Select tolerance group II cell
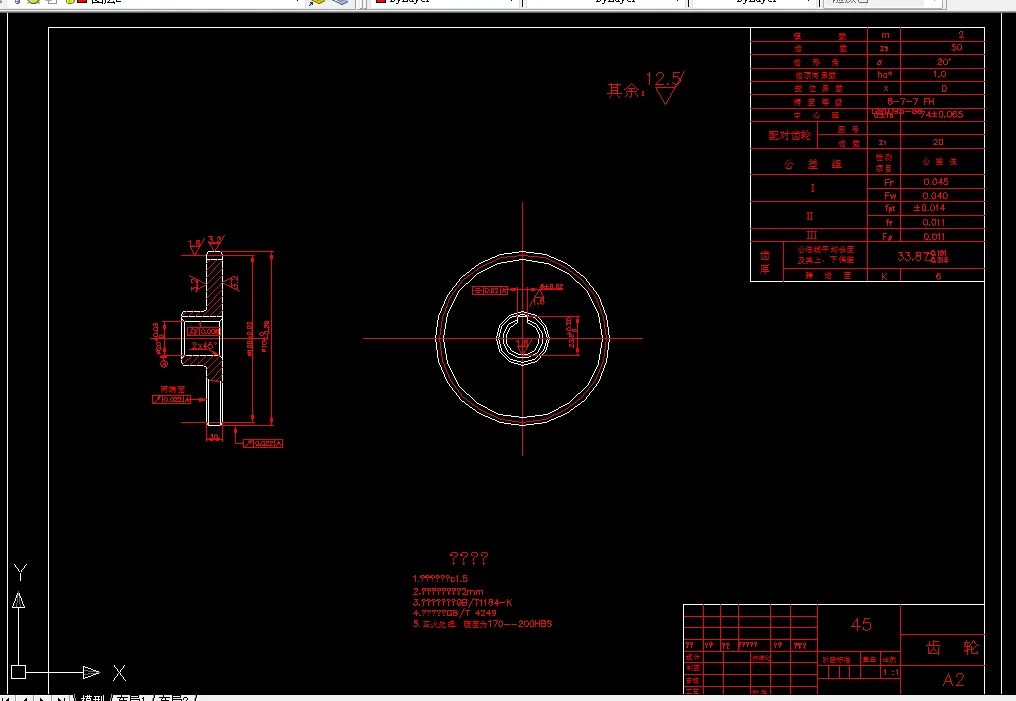The image size is (1016, 701). (x=809, y=216)
